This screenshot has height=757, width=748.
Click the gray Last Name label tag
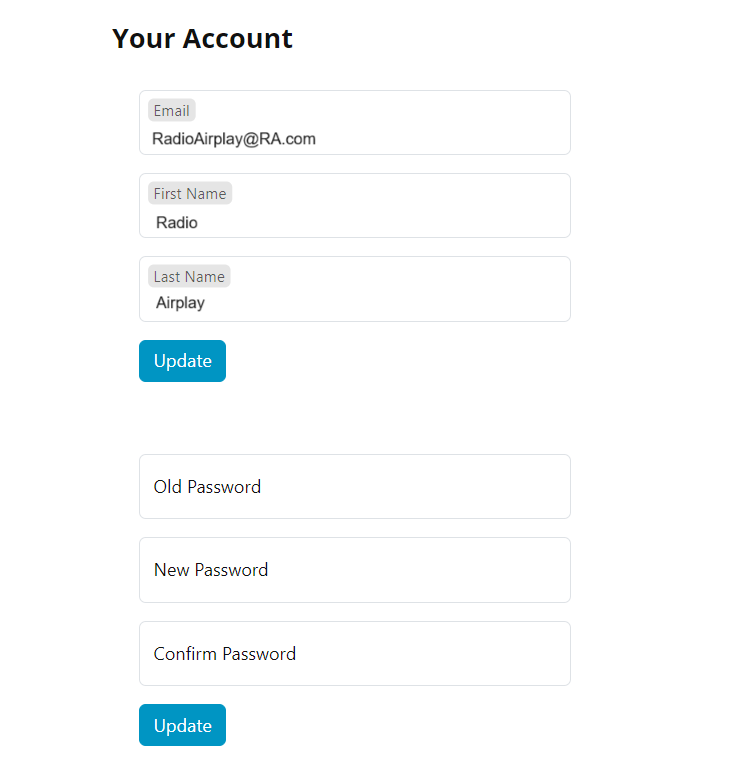[x=189, y=276]
